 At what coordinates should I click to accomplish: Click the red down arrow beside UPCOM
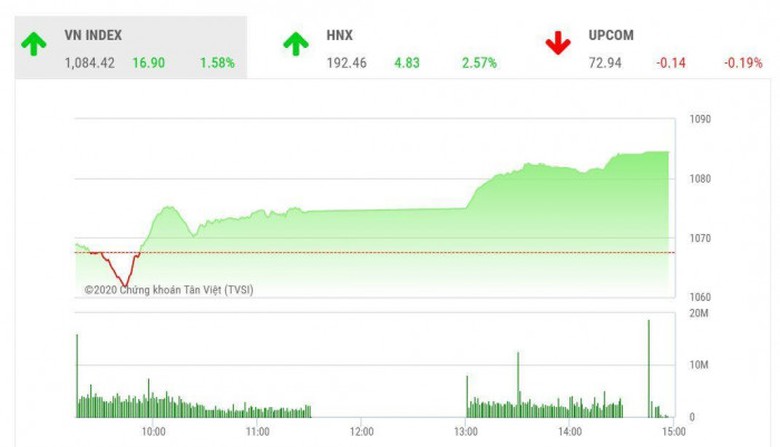coord(557,44)
